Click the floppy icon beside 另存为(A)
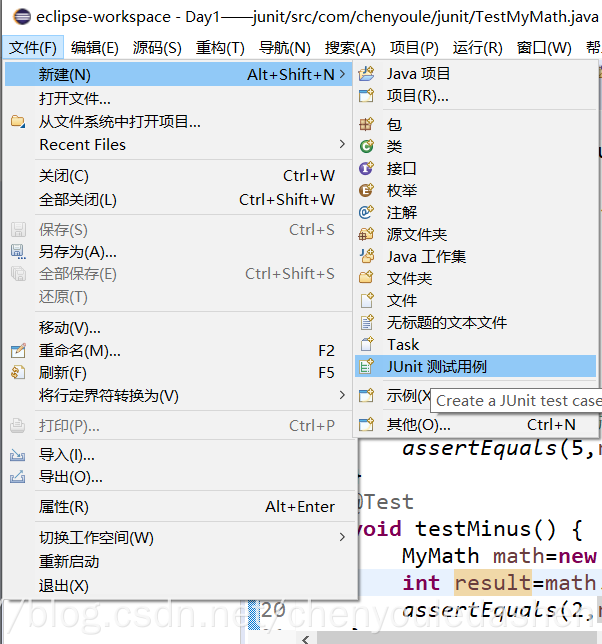This screenshot has width=602, height=644. click(x=18, y=252)
